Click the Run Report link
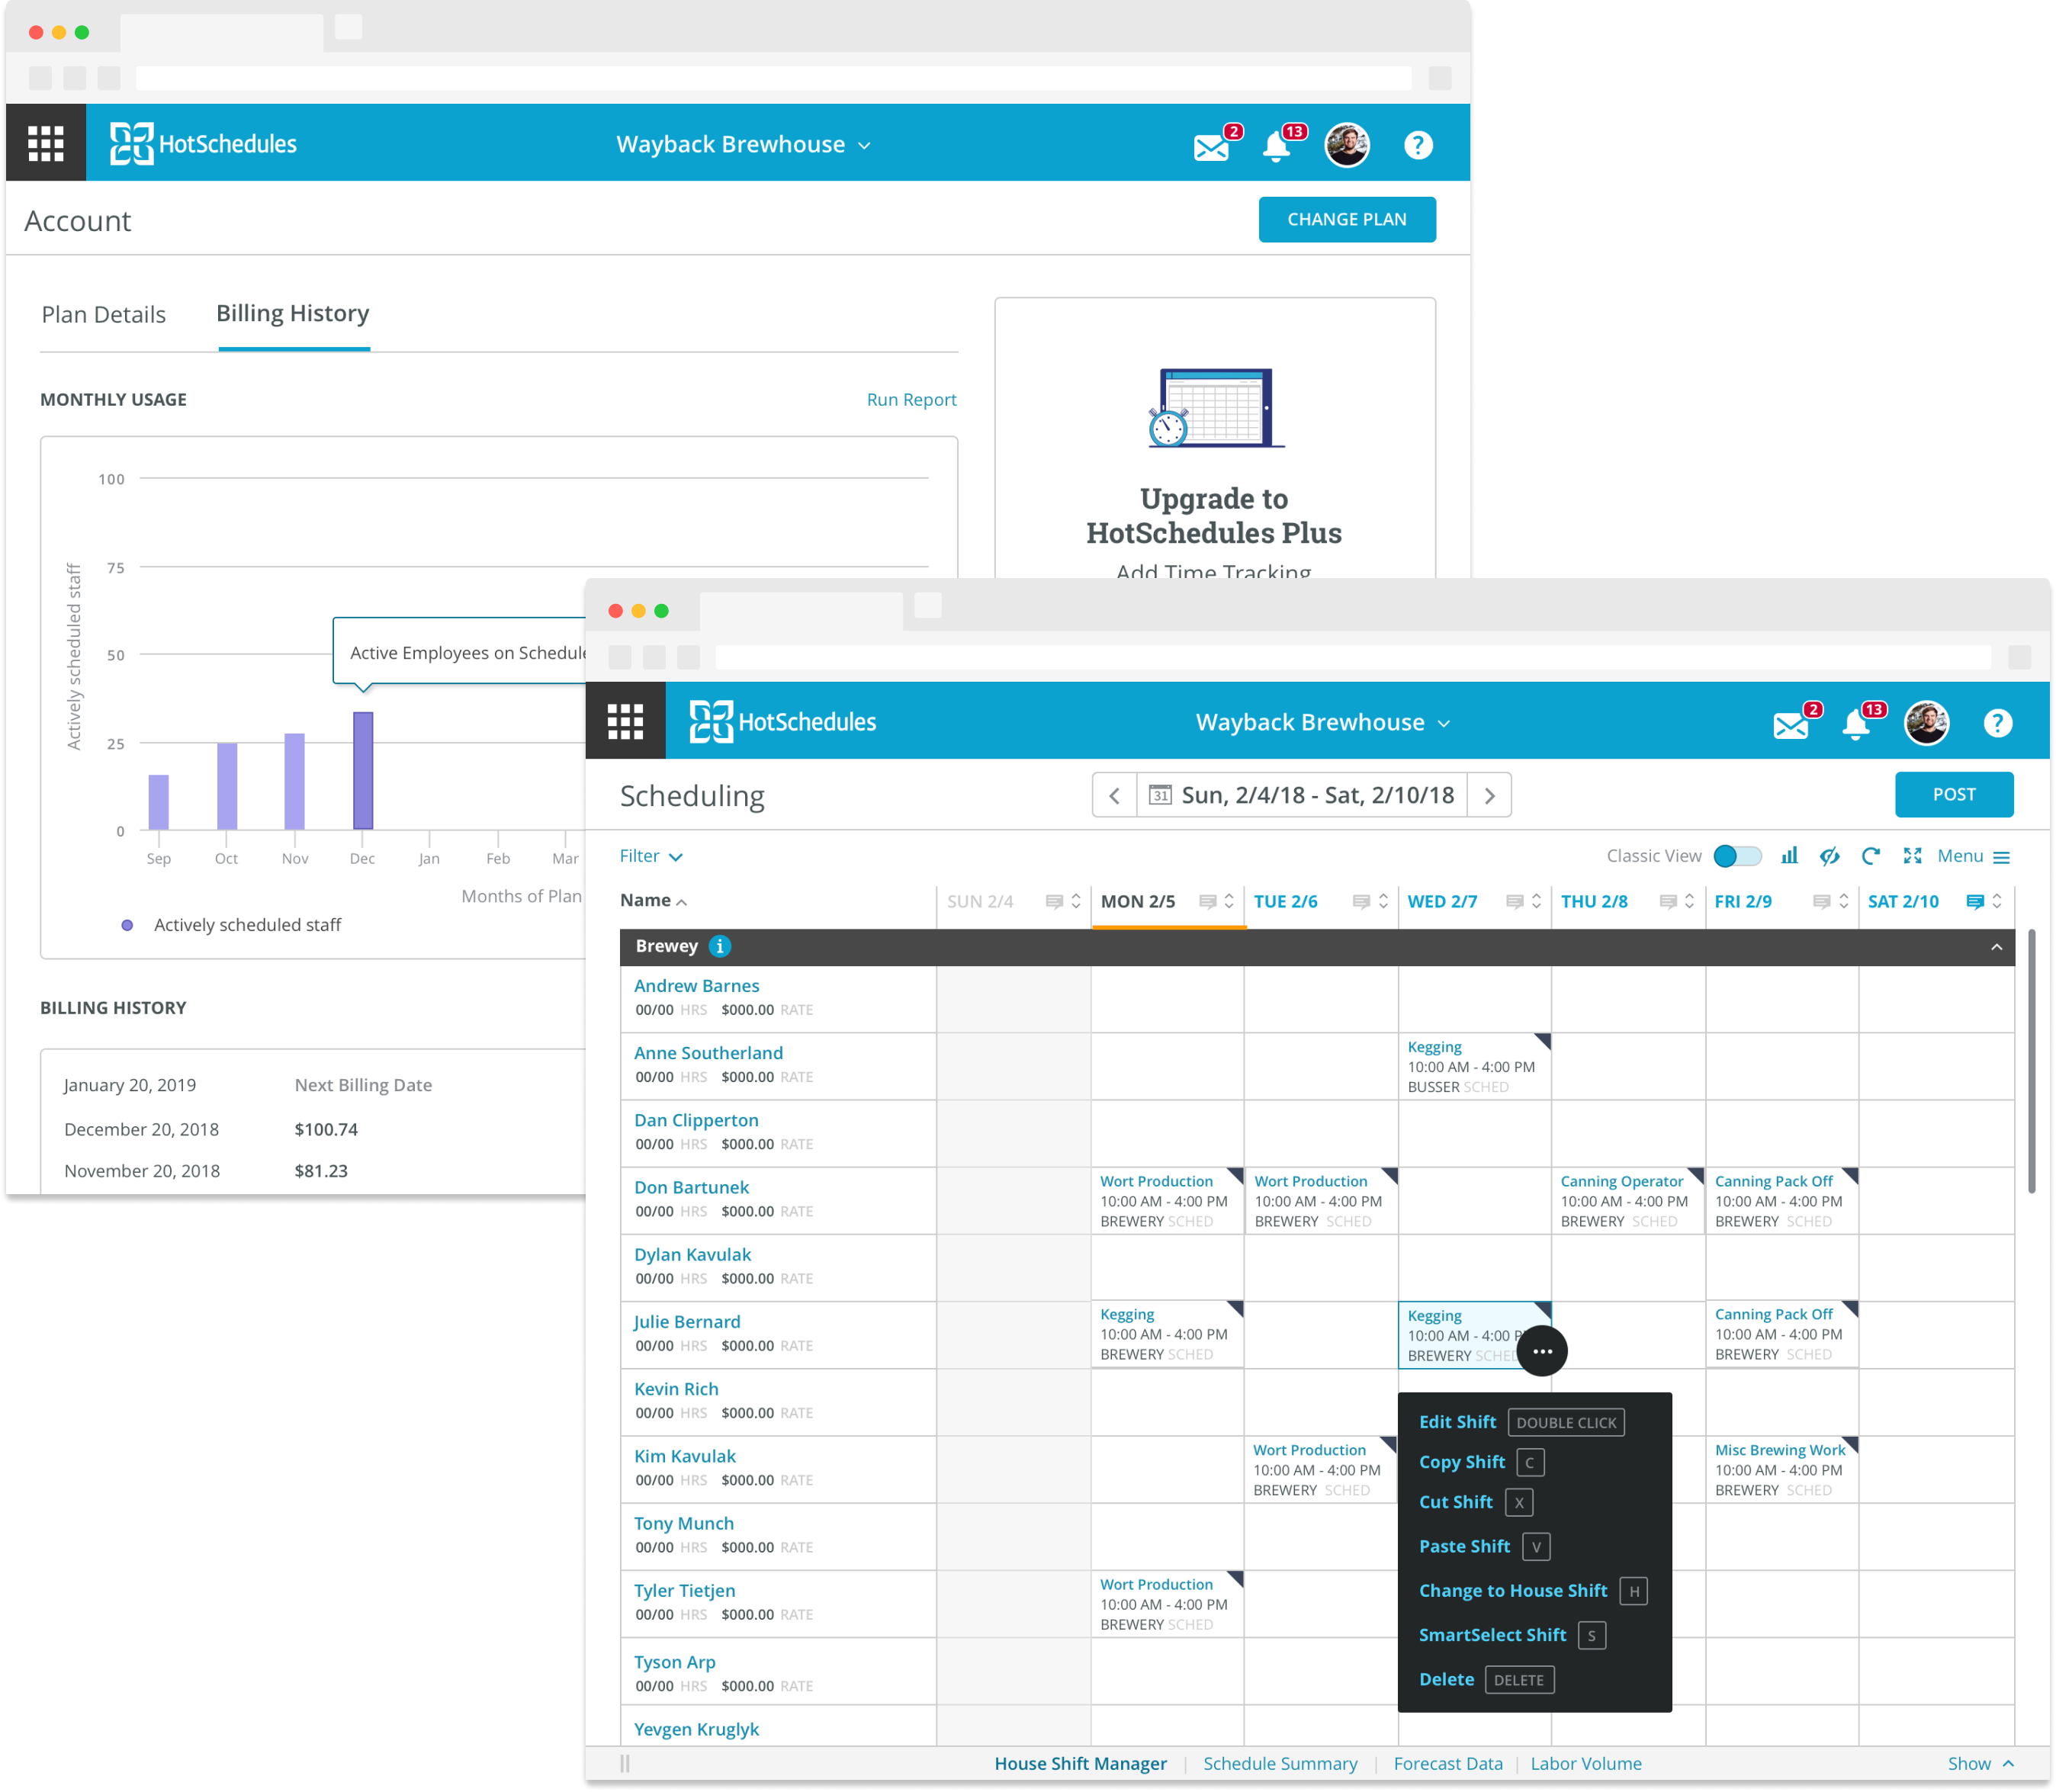The image size is (2056, 1792). 911,400
